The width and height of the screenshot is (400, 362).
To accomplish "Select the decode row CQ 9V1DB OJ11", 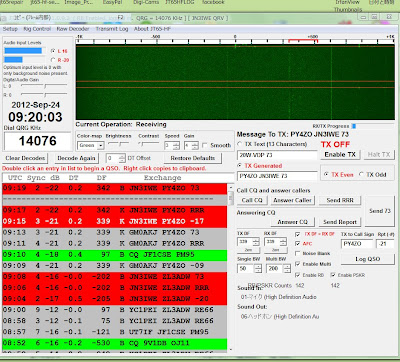I will (115, 343).
